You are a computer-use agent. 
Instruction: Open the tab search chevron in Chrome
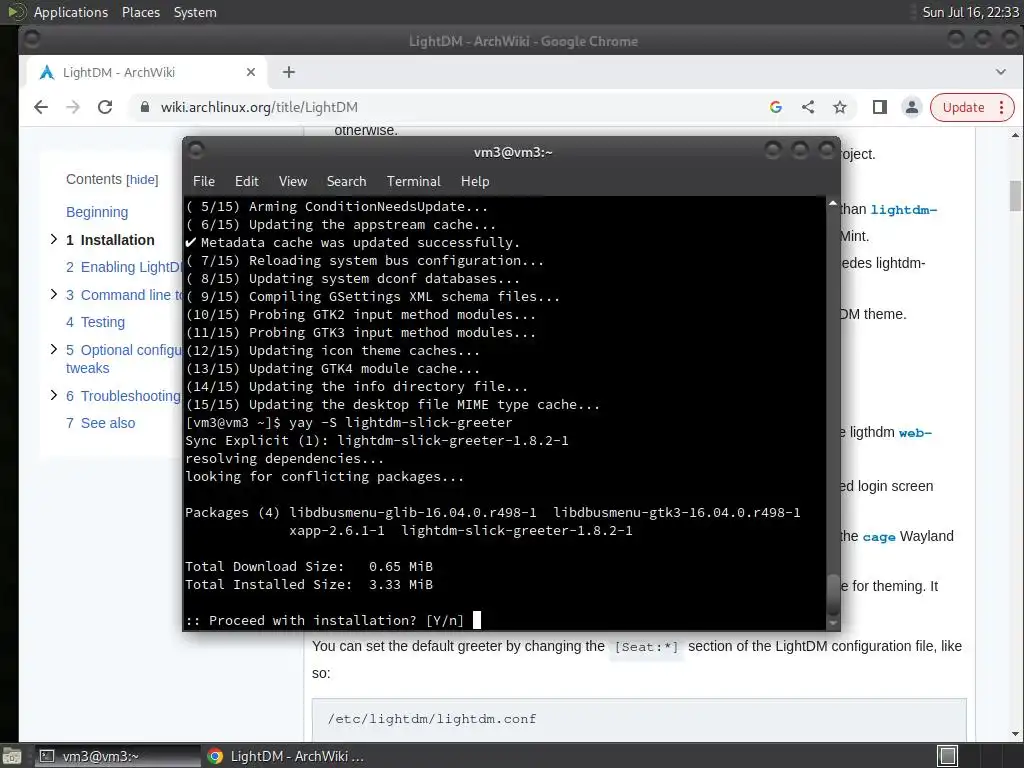[x=1000, y=72]
